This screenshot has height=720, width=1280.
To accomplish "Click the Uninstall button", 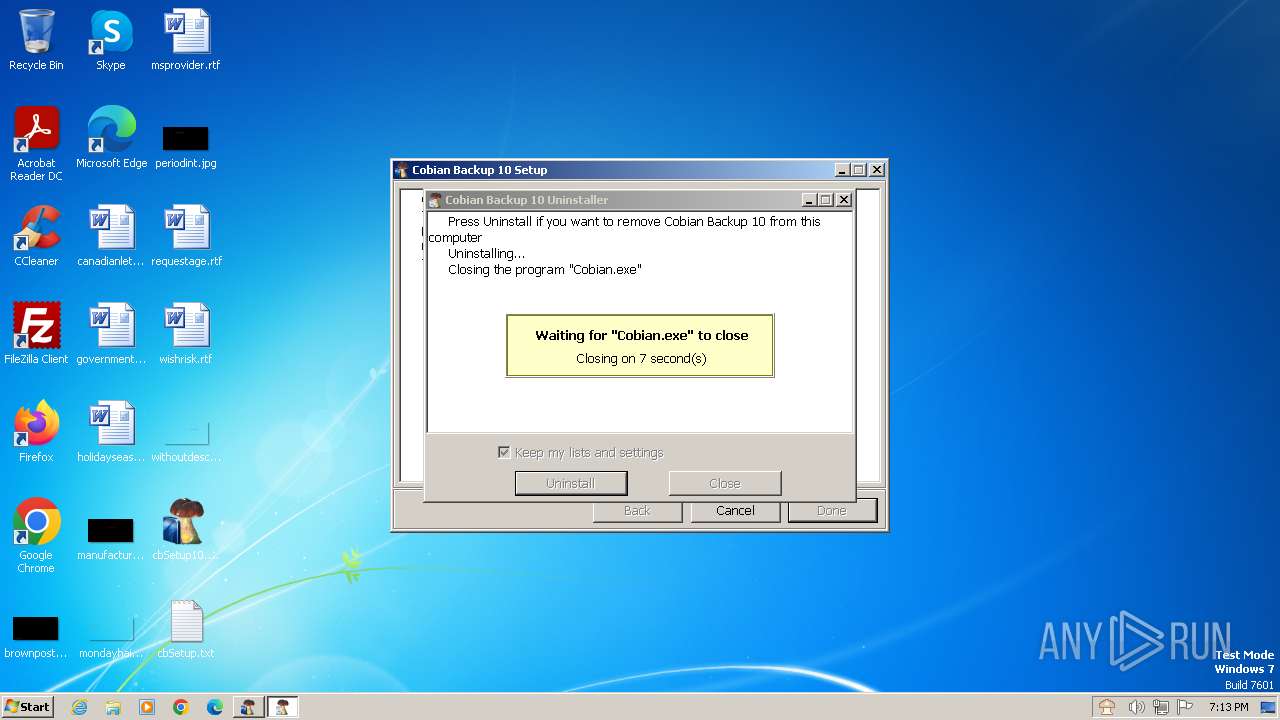I will [x=571, y=483].
